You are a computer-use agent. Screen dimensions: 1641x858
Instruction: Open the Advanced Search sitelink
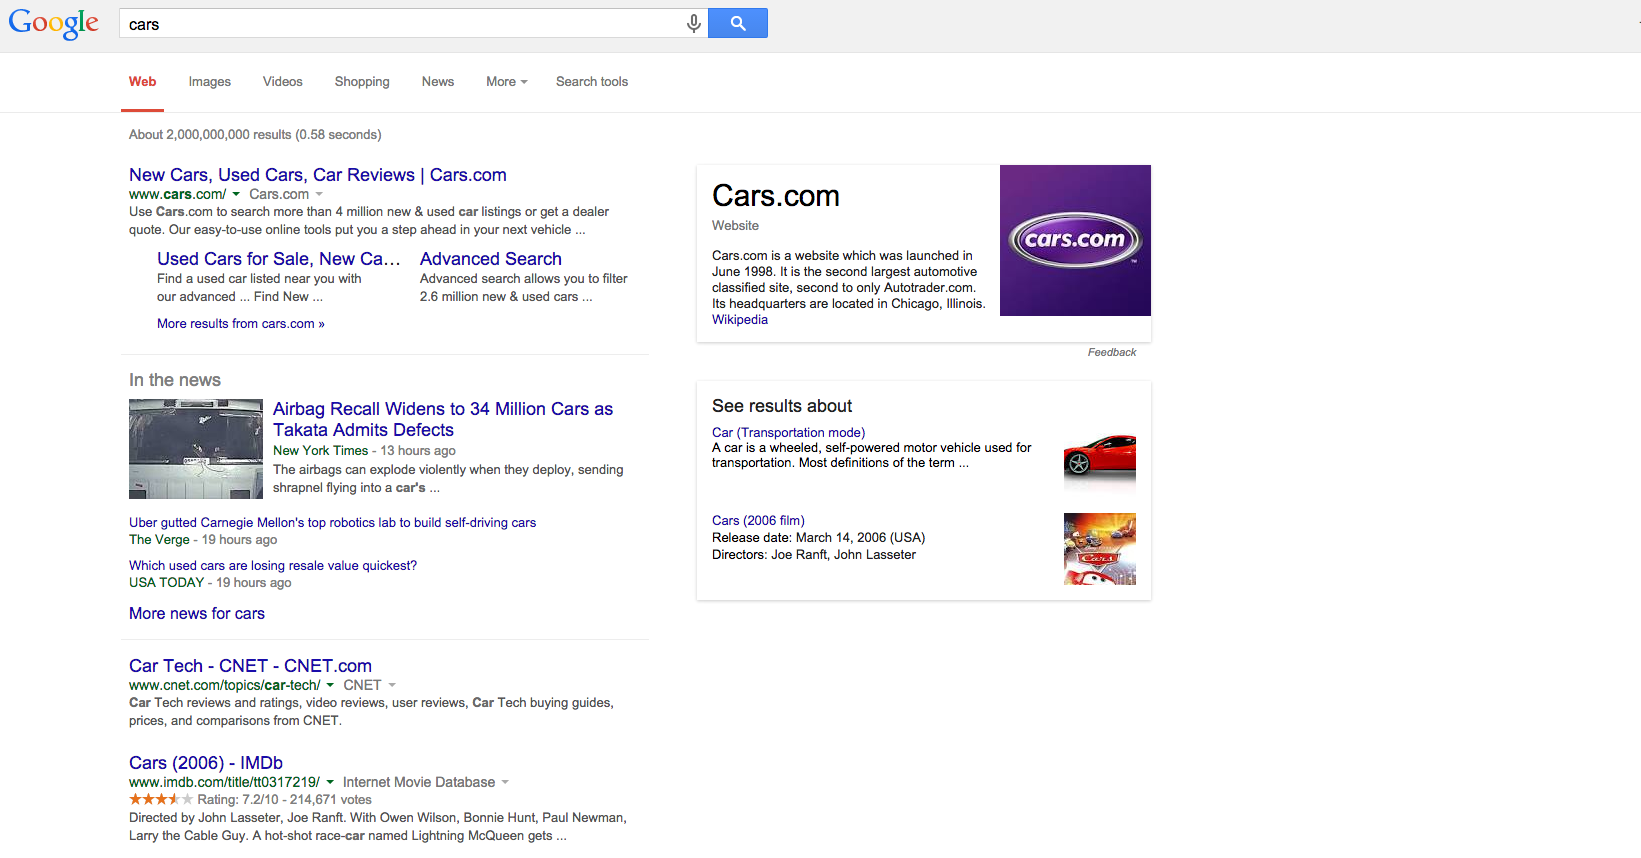click(491, 259)
